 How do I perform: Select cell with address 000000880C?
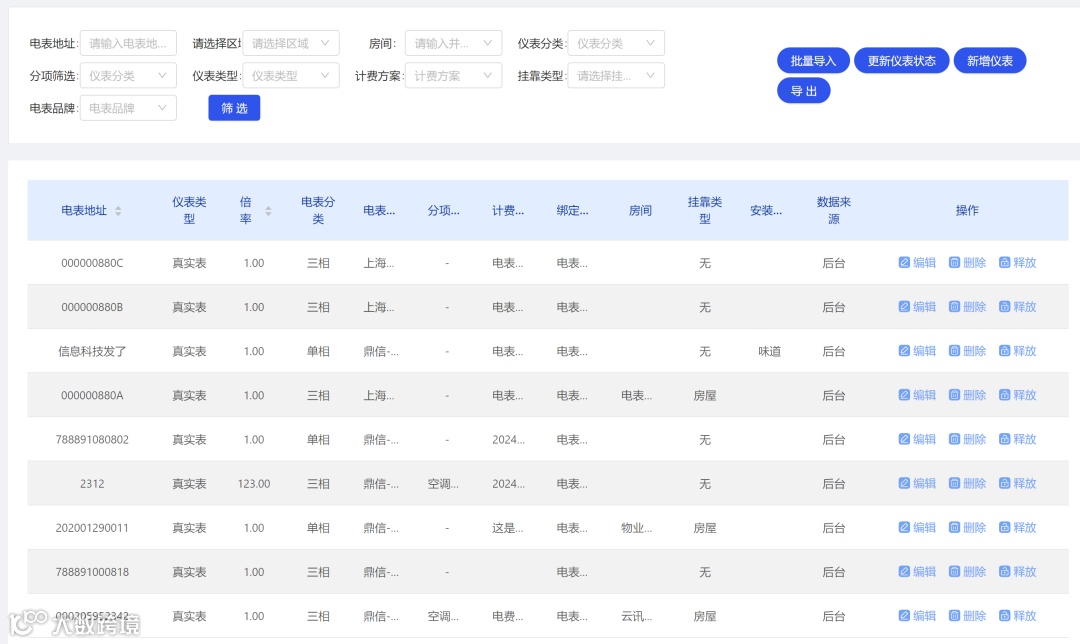coord(92,263)
